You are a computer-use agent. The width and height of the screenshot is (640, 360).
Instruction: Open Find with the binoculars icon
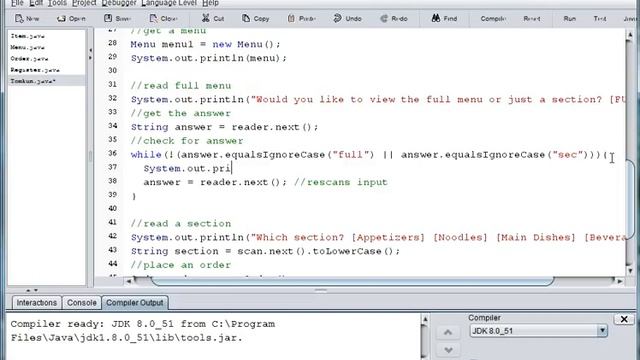click(444, 18)
